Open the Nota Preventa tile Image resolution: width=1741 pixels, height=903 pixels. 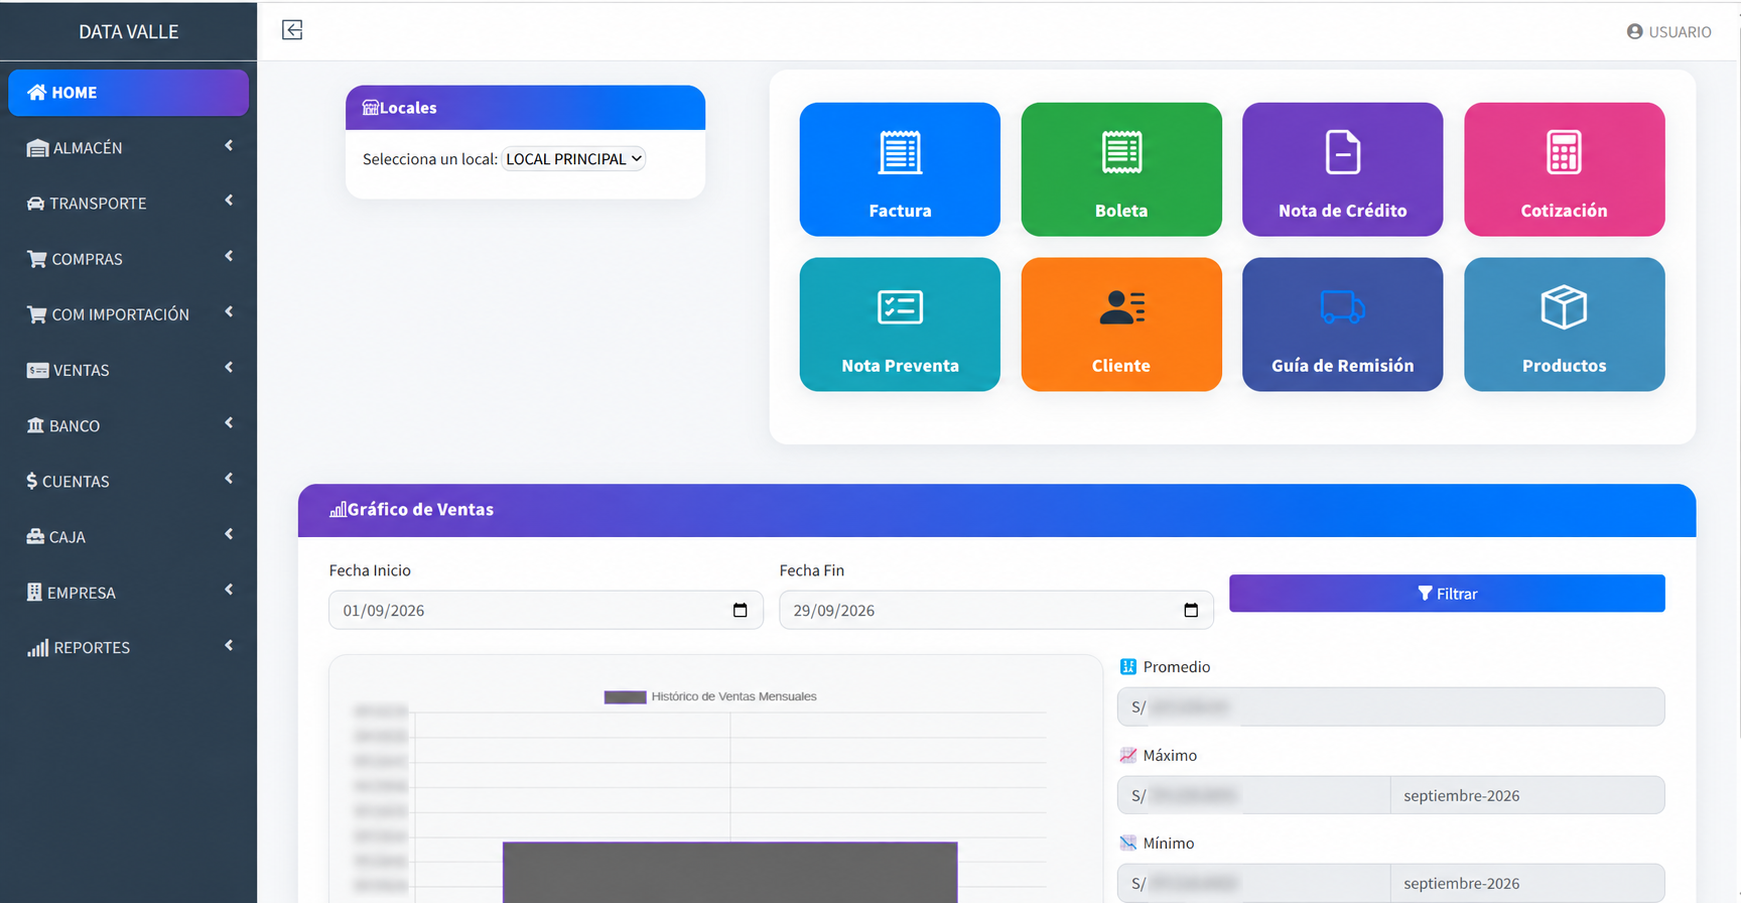pyautogui.click(x=899, y=324)
